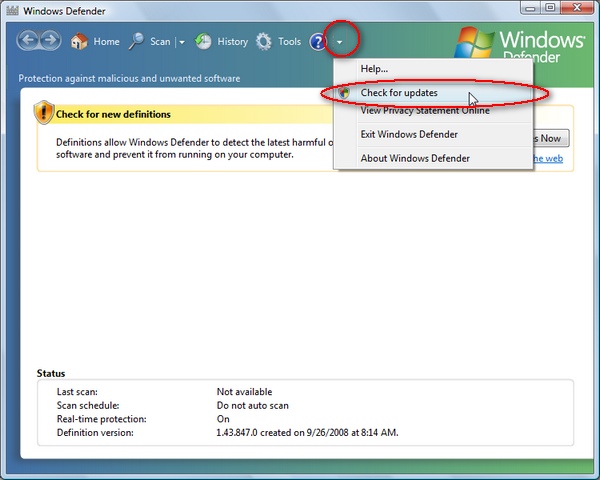600x480 pixels.
Task: Open the Tools toolbar label
Action: 289,41
